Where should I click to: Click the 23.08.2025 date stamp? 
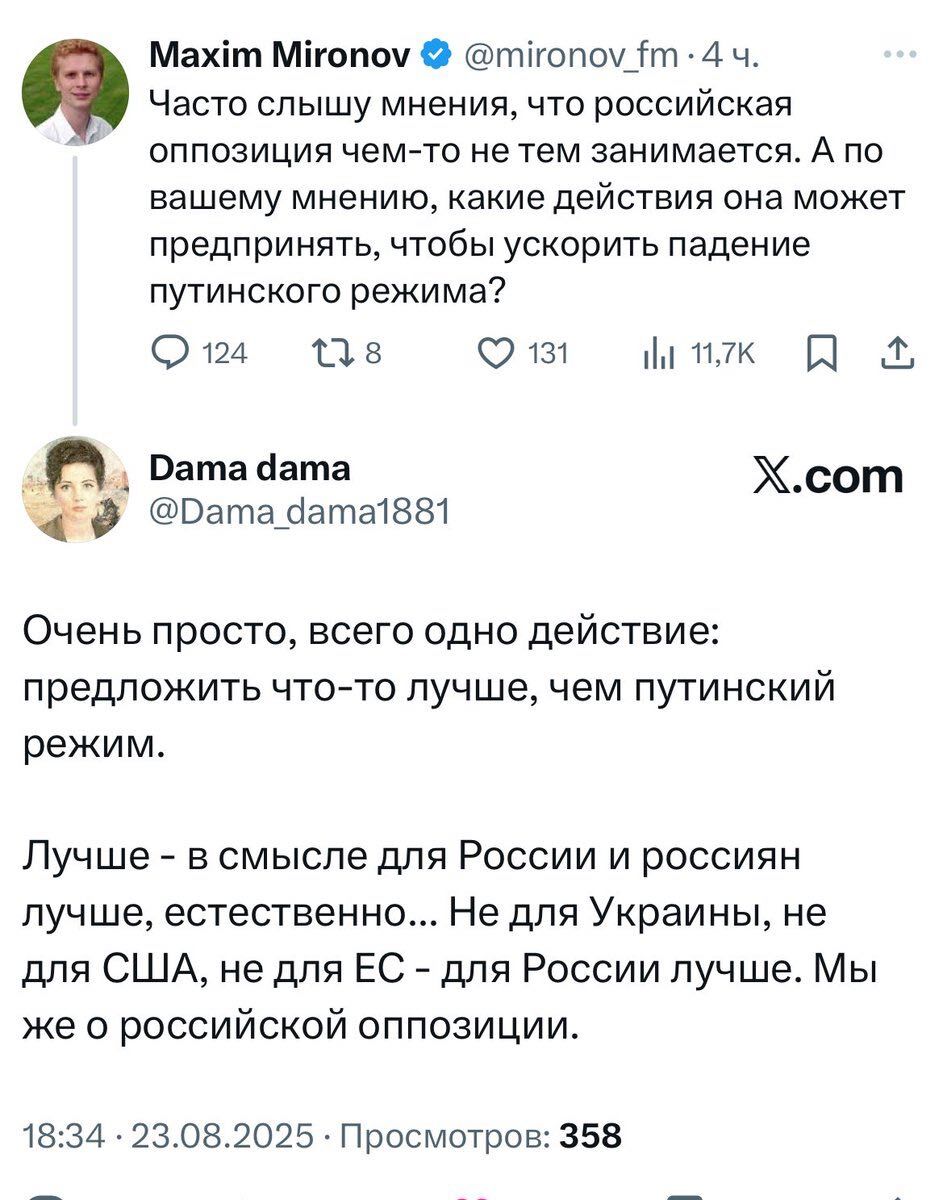pyautogui.click(x=223, y=1136)
